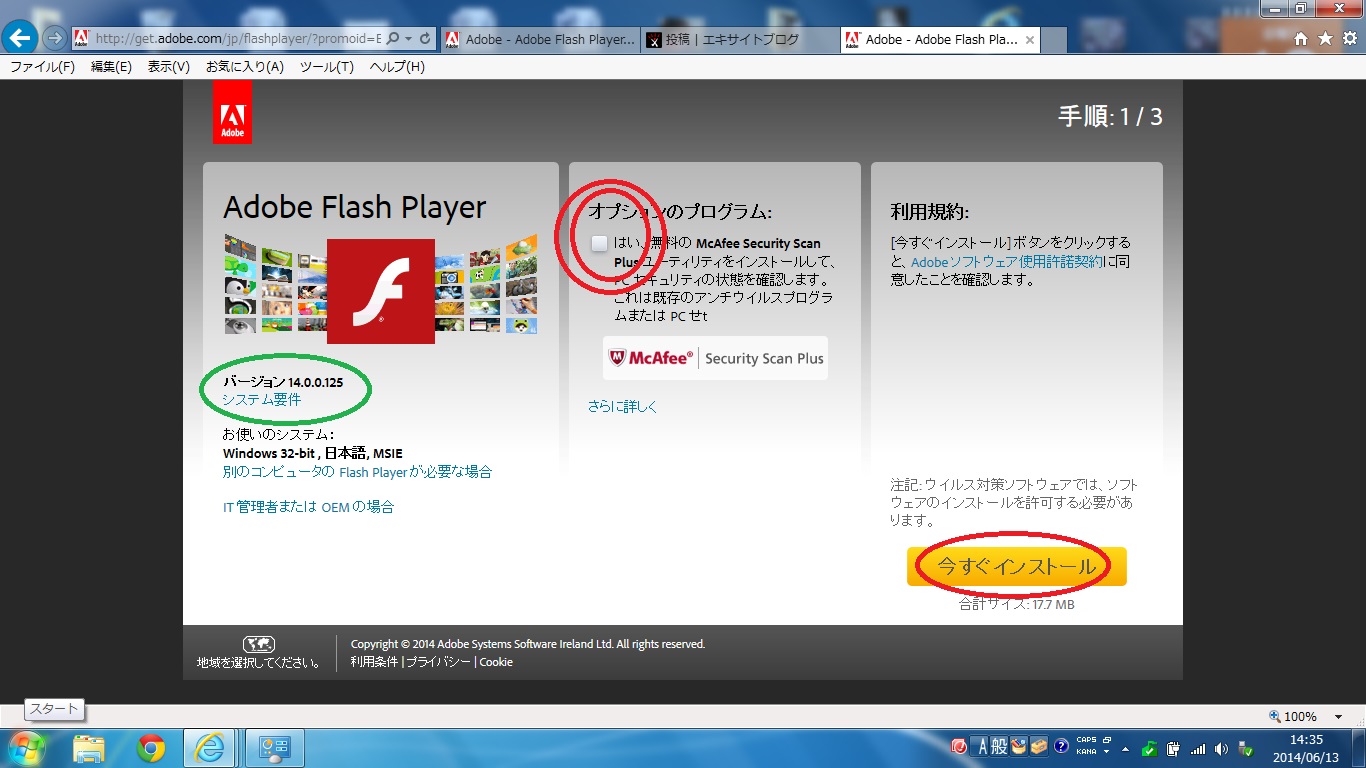Click the taskbar icon right of Internet Explorer
The height and width of the screenshot is (768, 1366).
pyautogui.click(x=274, y=748)
